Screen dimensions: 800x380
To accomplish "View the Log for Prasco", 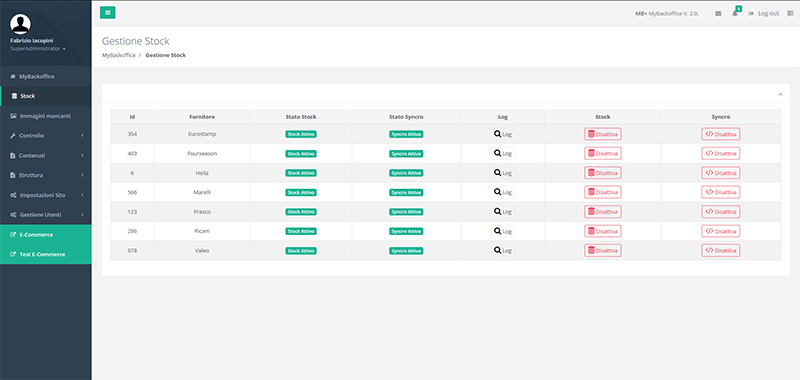I will (x=503, y=212).
